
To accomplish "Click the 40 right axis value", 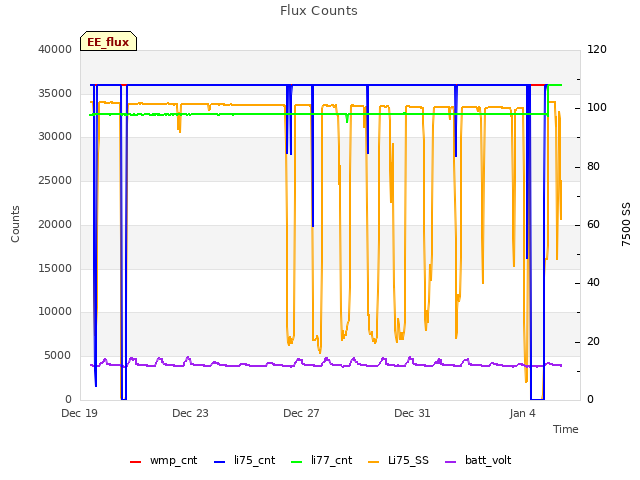I will (593, 282).
